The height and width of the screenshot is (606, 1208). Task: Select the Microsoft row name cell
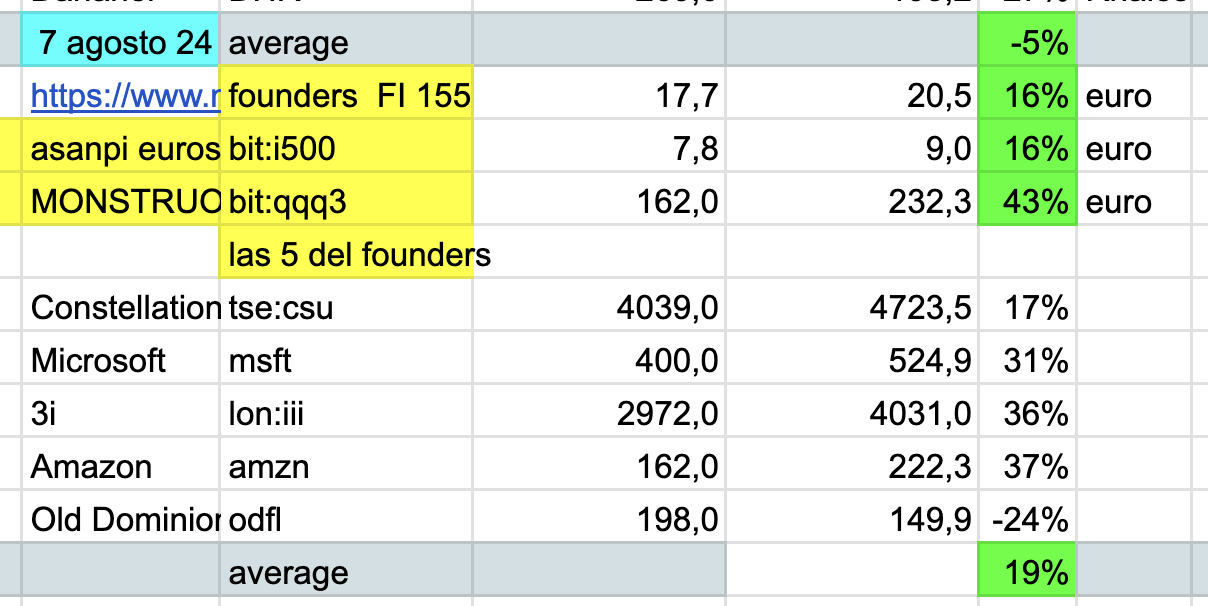(x=120, y=361)
